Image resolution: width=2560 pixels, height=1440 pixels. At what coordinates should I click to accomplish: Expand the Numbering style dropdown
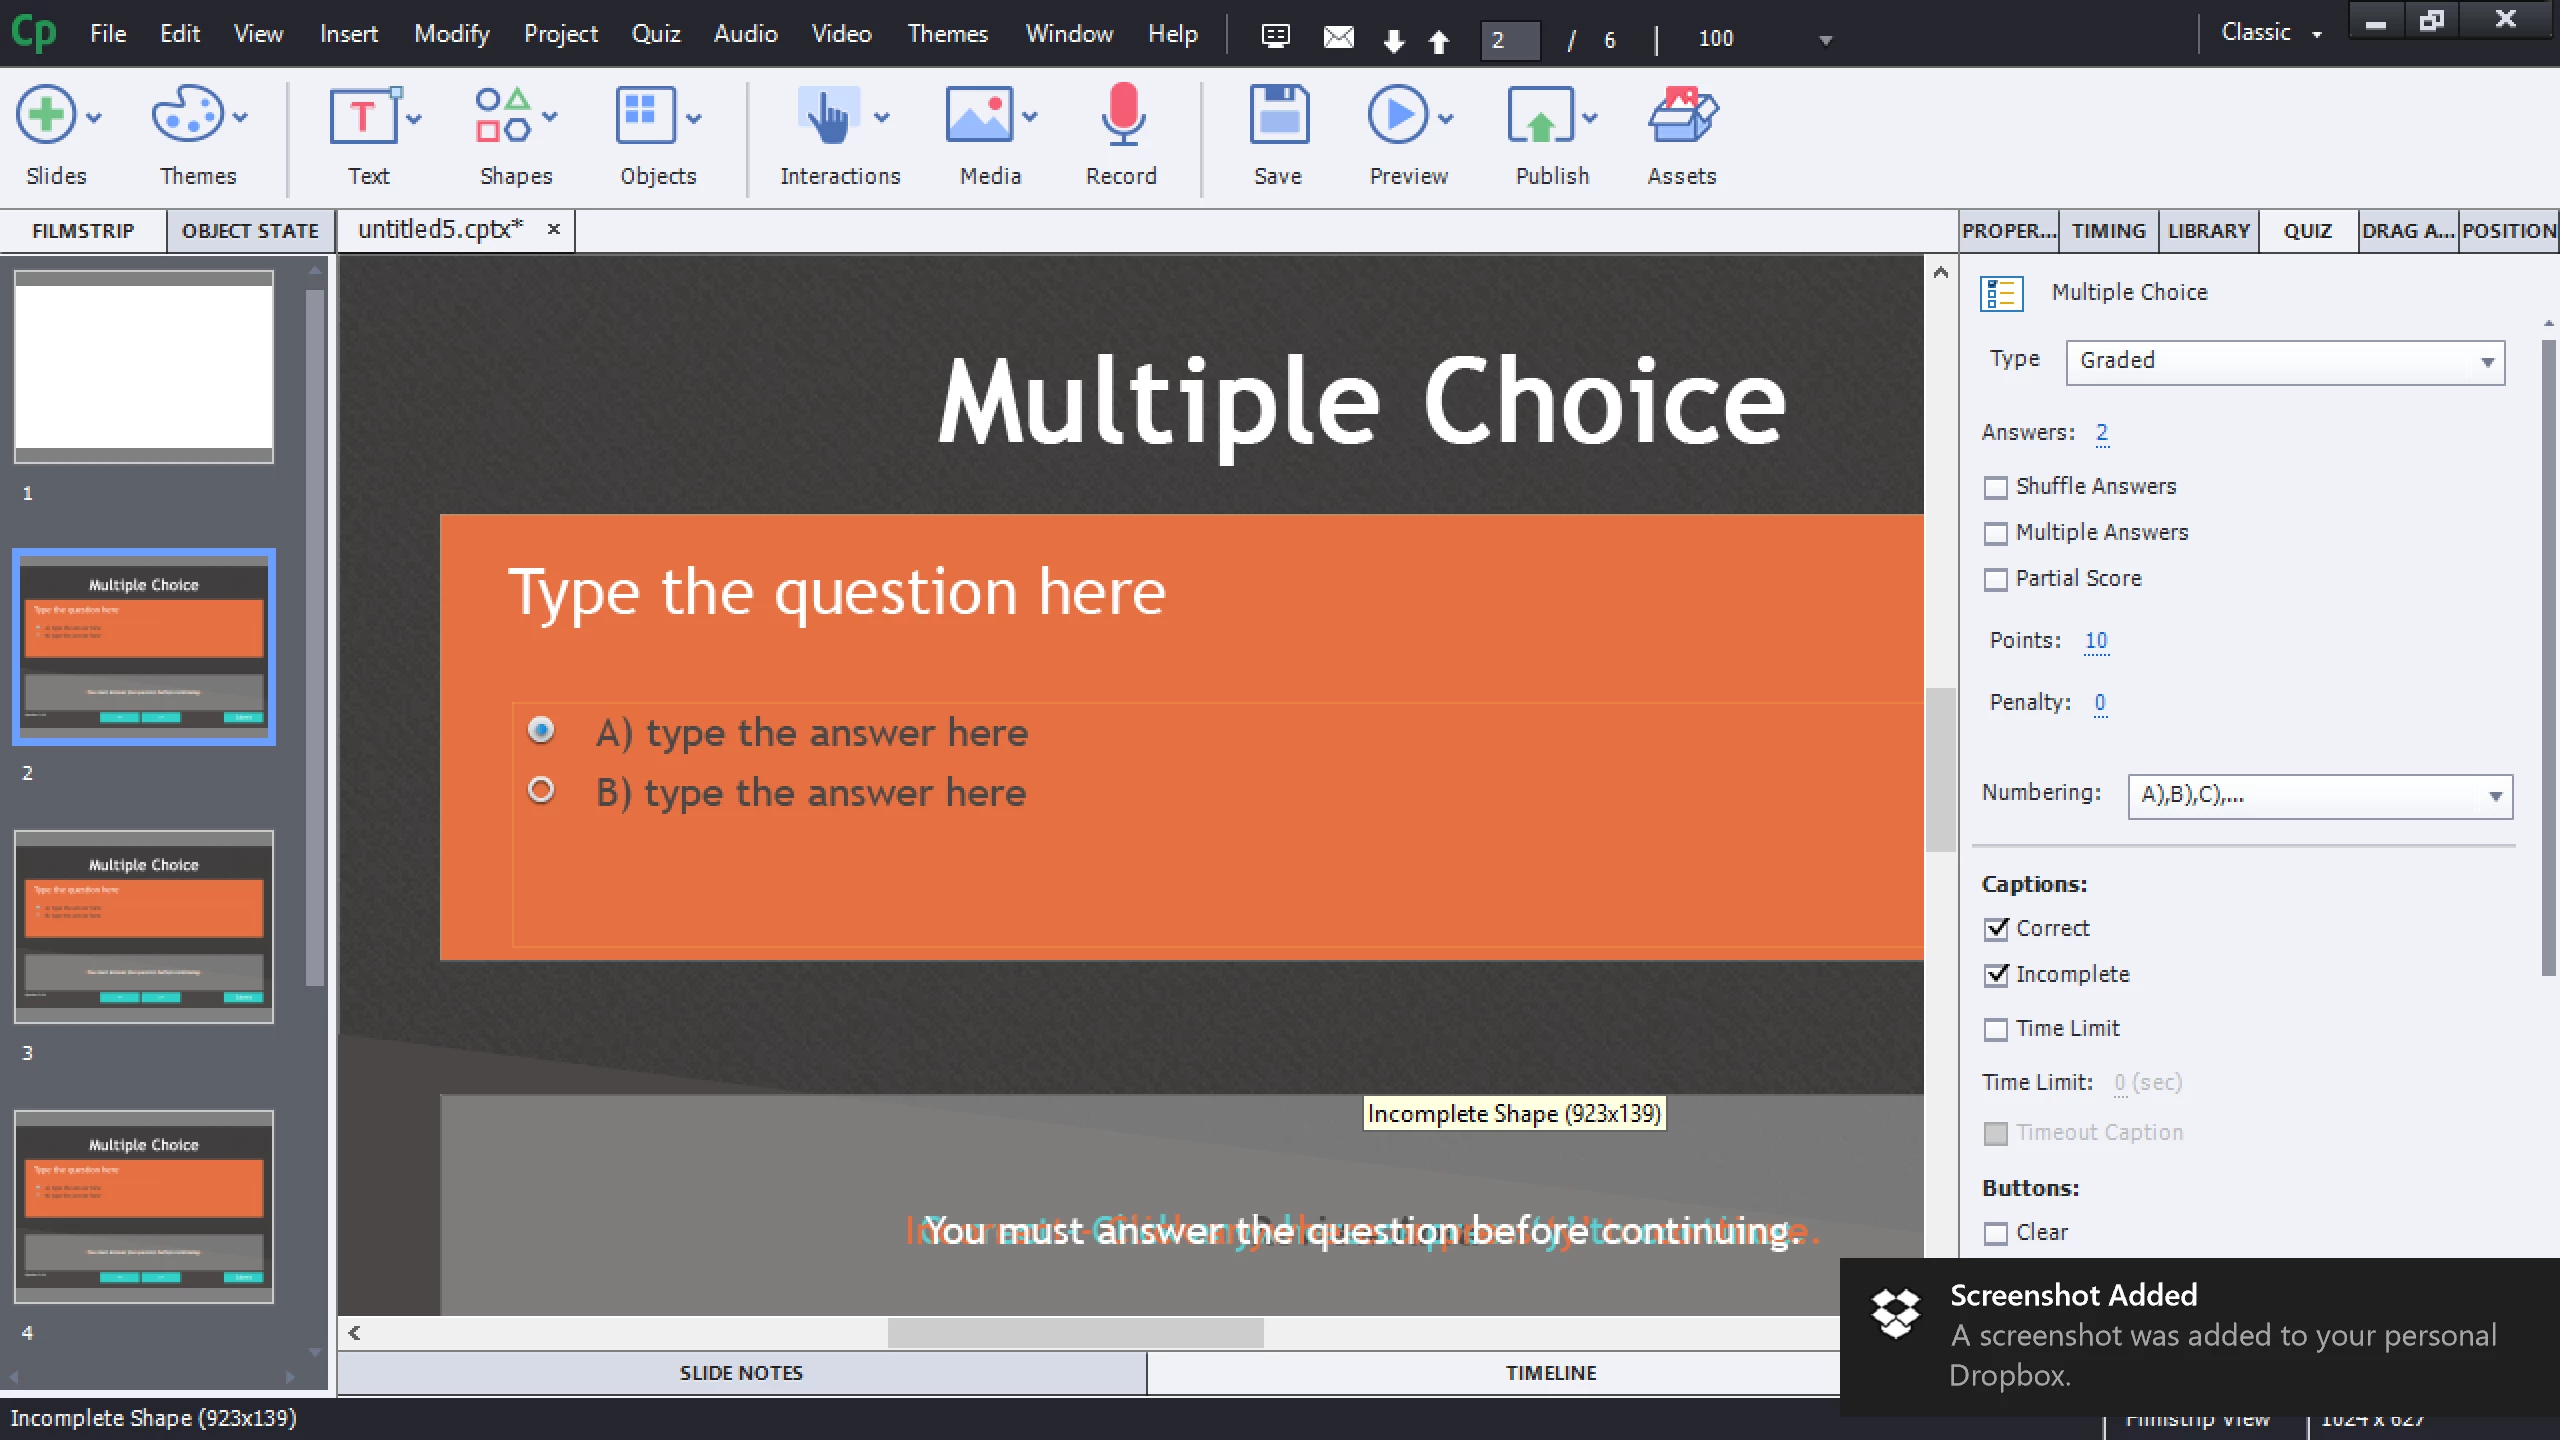tap(2319, 796)
